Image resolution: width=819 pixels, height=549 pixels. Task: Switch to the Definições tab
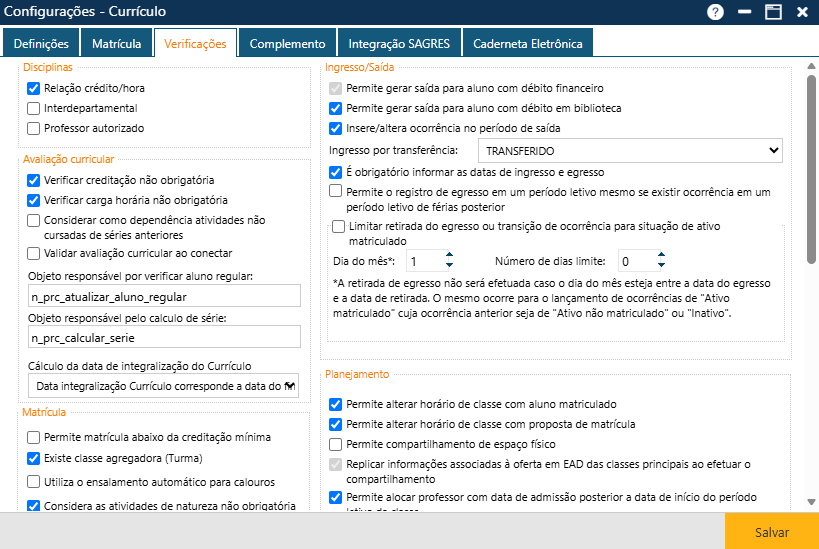41,43
